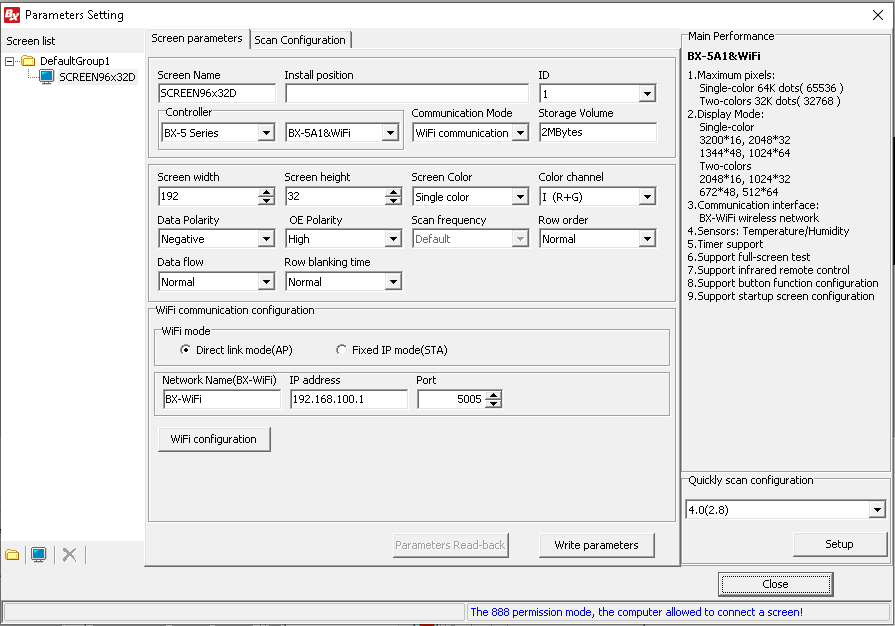Click the 'Sensors: Temperature/Humidity' line
895x626 pixels.
[768, 231]
